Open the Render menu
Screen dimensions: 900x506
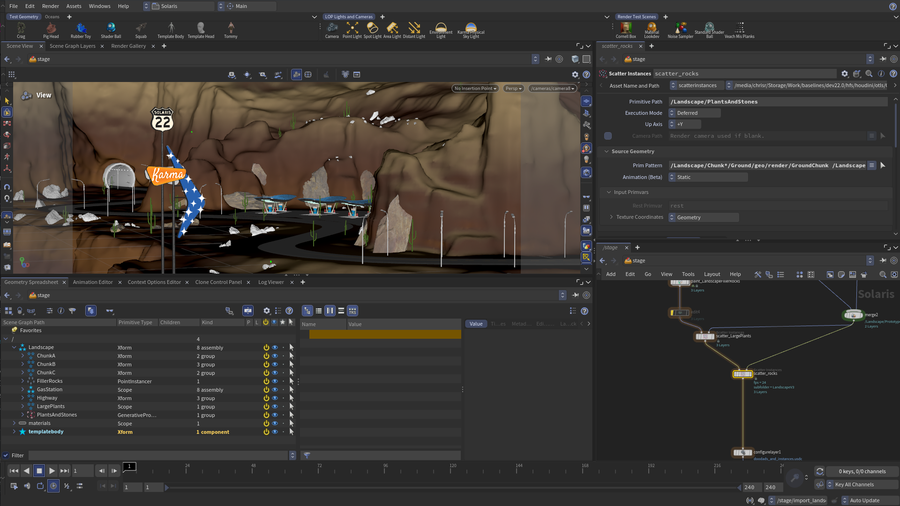coord(51,6)
